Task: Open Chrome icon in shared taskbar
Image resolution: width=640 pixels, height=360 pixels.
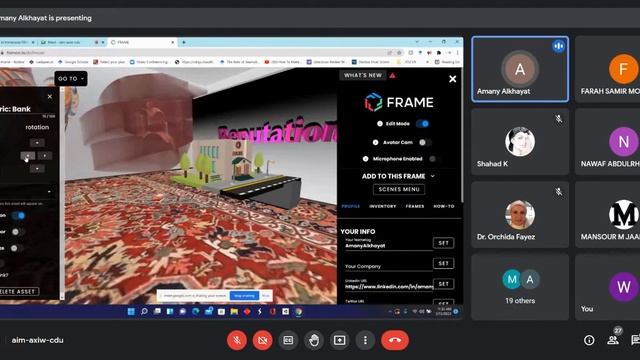Action: pos(298,311)
